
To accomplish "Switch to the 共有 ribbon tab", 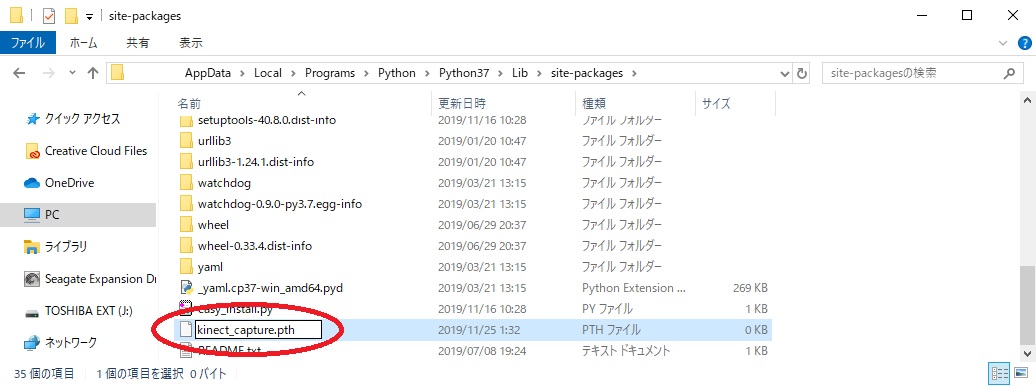I will click(137, 43).
